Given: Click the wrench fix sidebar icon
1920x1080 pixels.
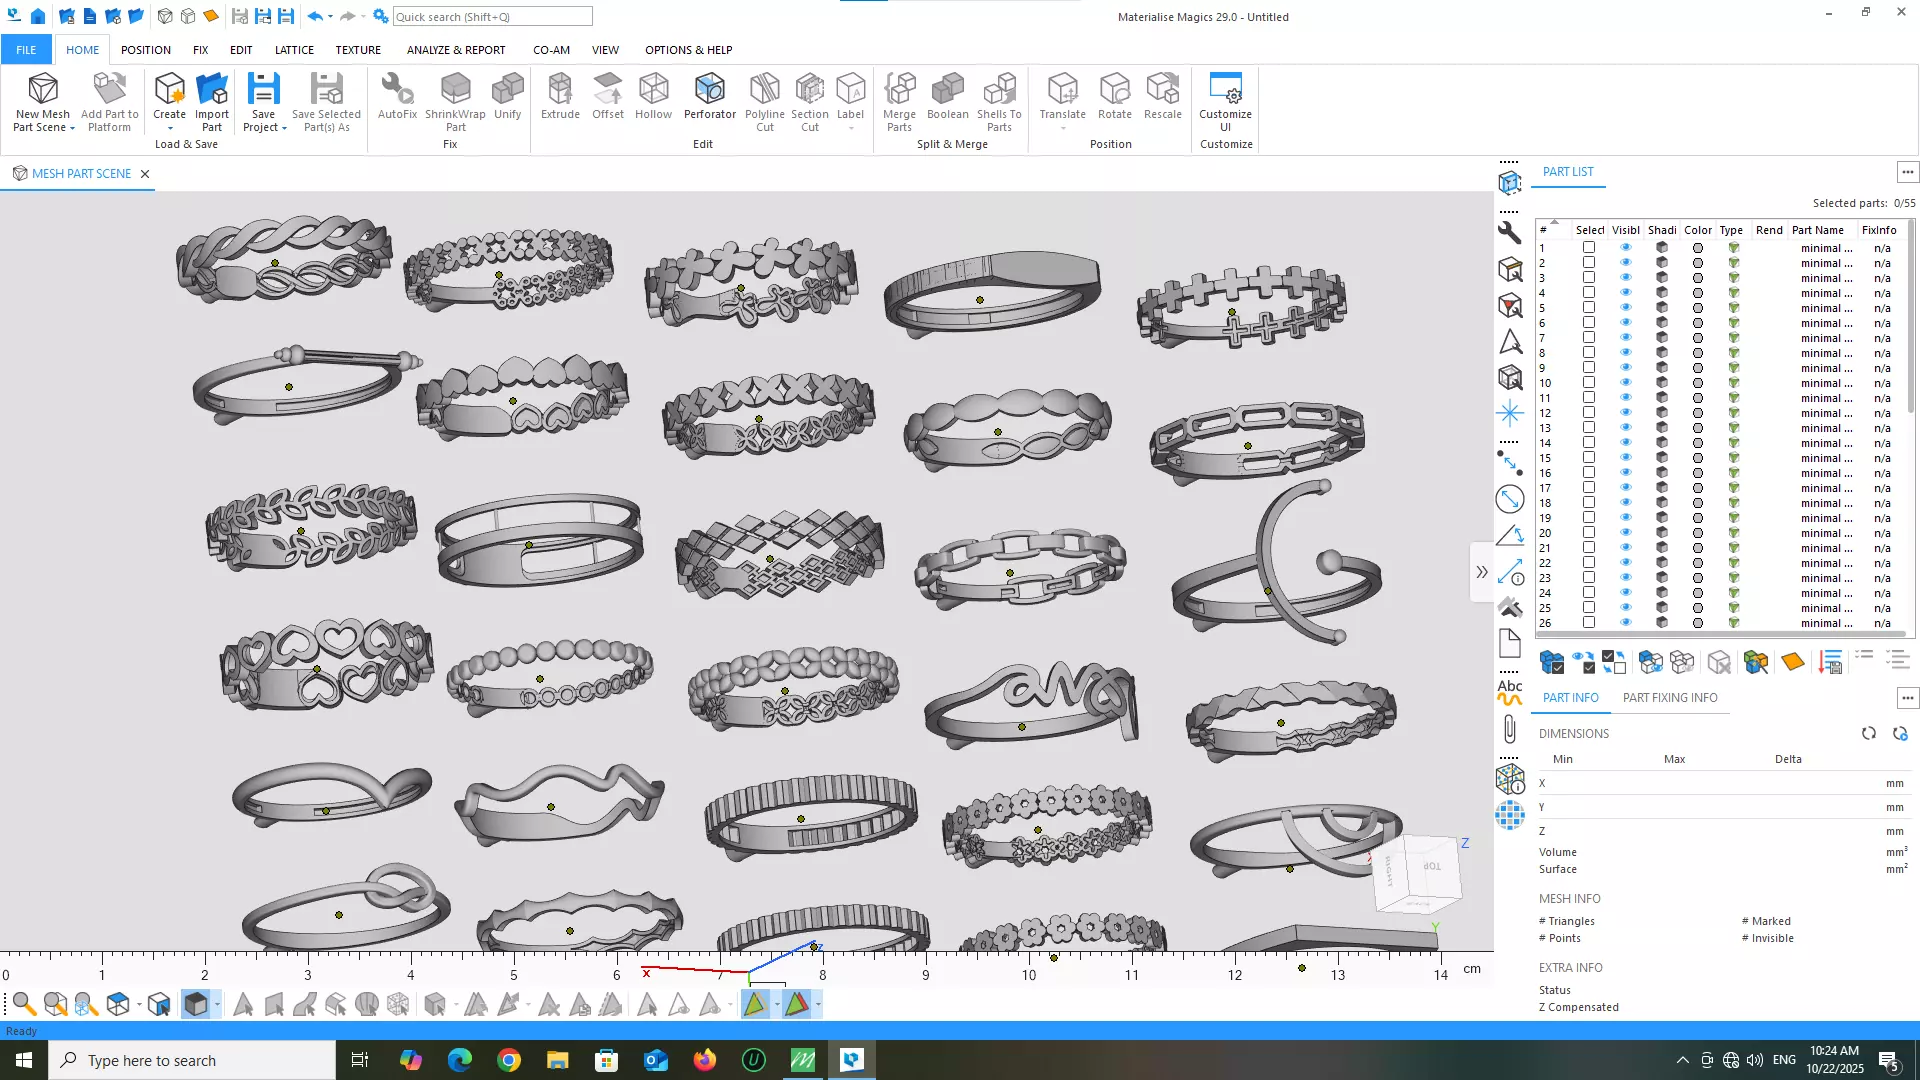Looking at the screenshot, I should pyautogui.click(x=1510, y=232).
